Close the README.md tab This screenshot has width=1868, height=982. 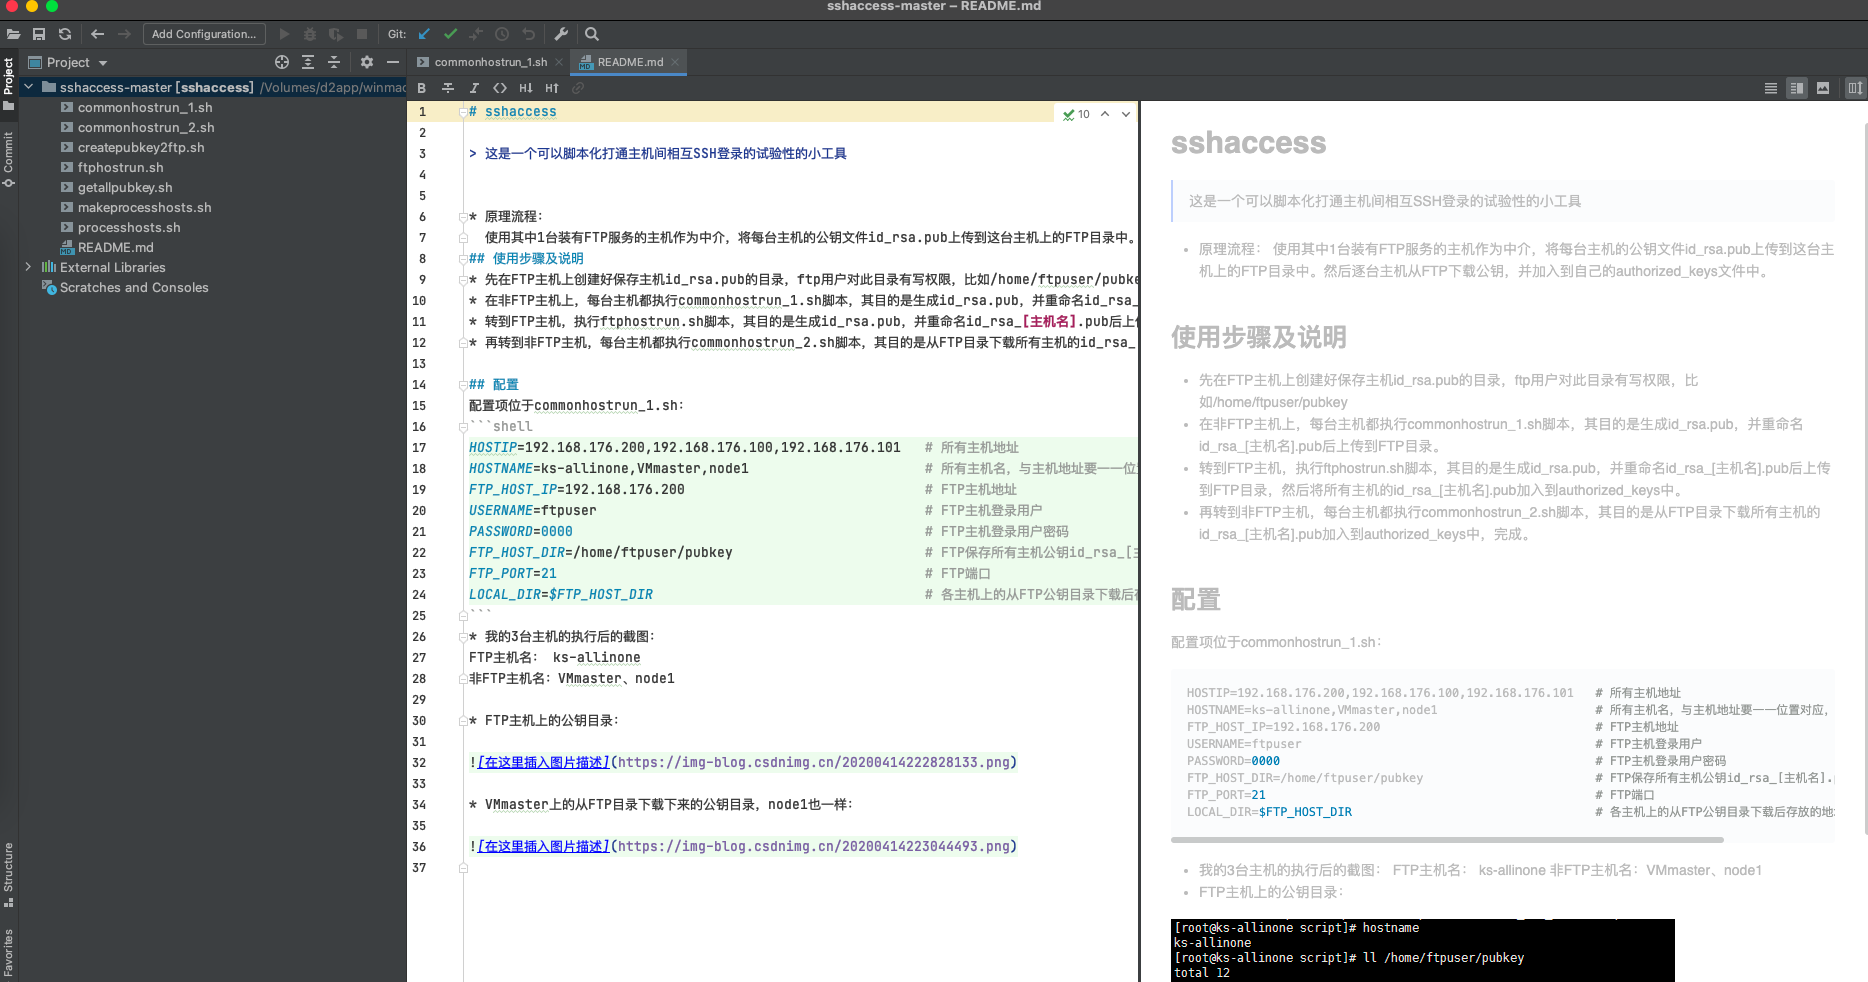pyautogui.click(x=675, y=62)
